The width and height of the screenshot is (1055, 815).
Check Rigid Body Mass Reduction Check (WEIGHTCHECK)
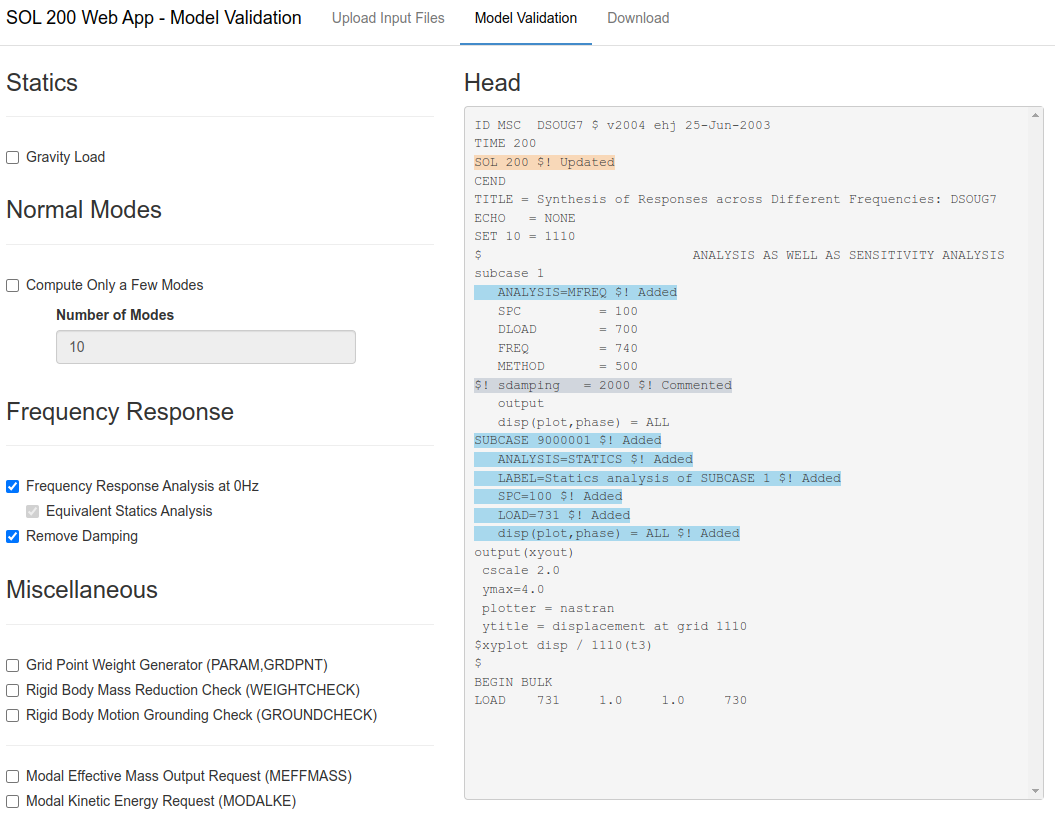[x=12, y=690]
